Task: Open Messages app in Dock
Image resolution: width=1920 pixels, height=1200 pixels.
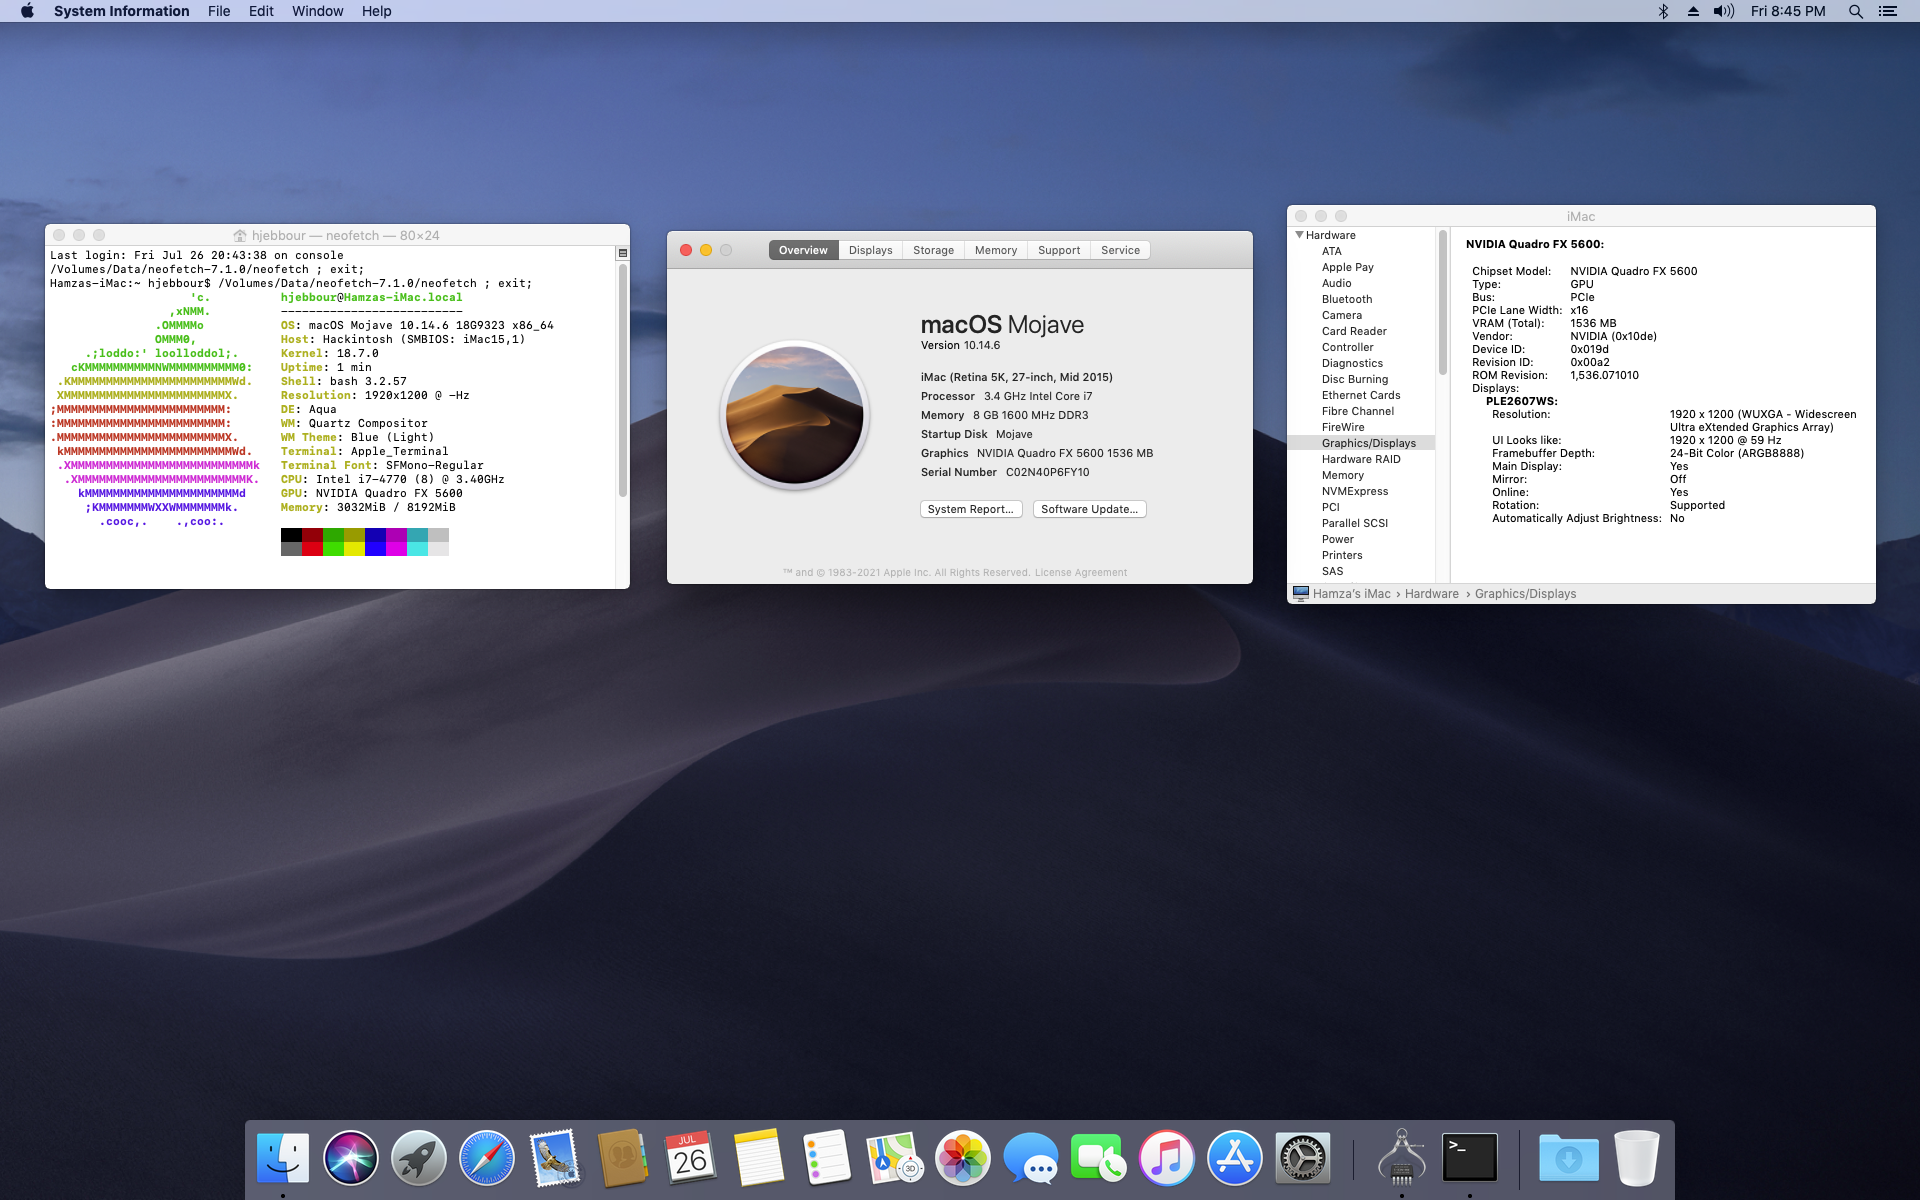Action: pyautogui.click(x=1031, y=1158)
